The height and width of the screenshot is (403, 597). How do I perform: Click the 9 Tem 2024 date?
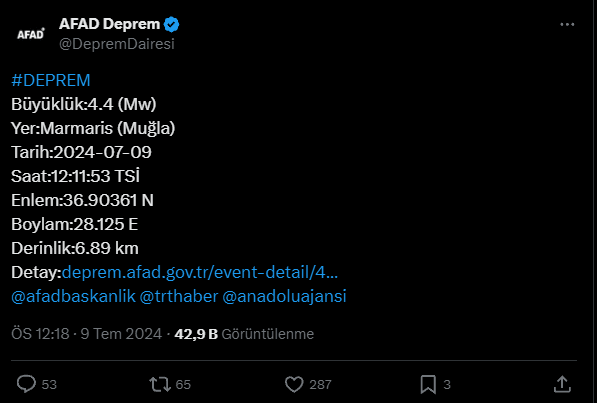(x=121, y=334)
